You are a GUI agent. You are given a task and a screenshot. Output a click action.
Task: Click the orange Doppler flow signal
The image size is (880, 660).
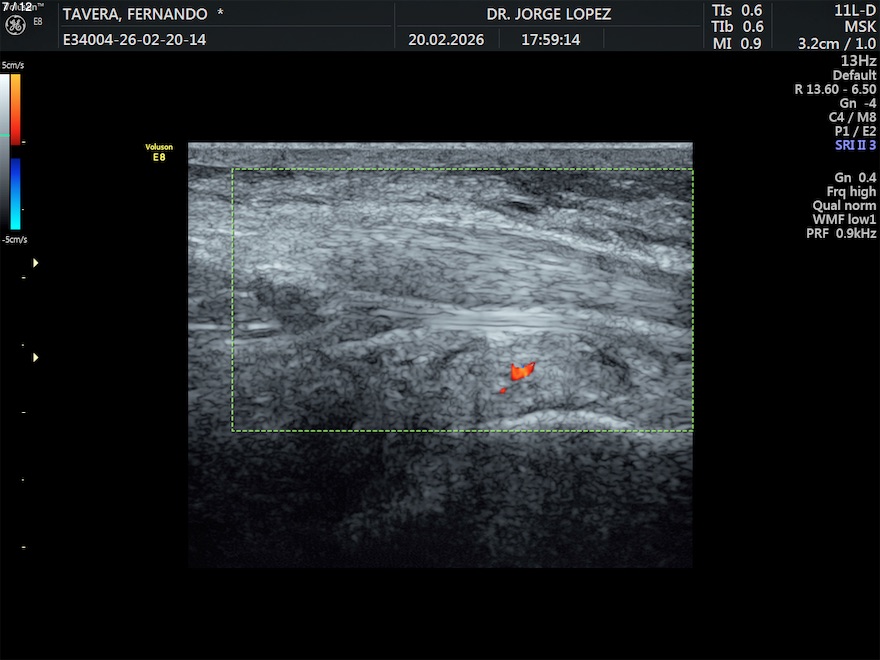click(x=522, y=371)
